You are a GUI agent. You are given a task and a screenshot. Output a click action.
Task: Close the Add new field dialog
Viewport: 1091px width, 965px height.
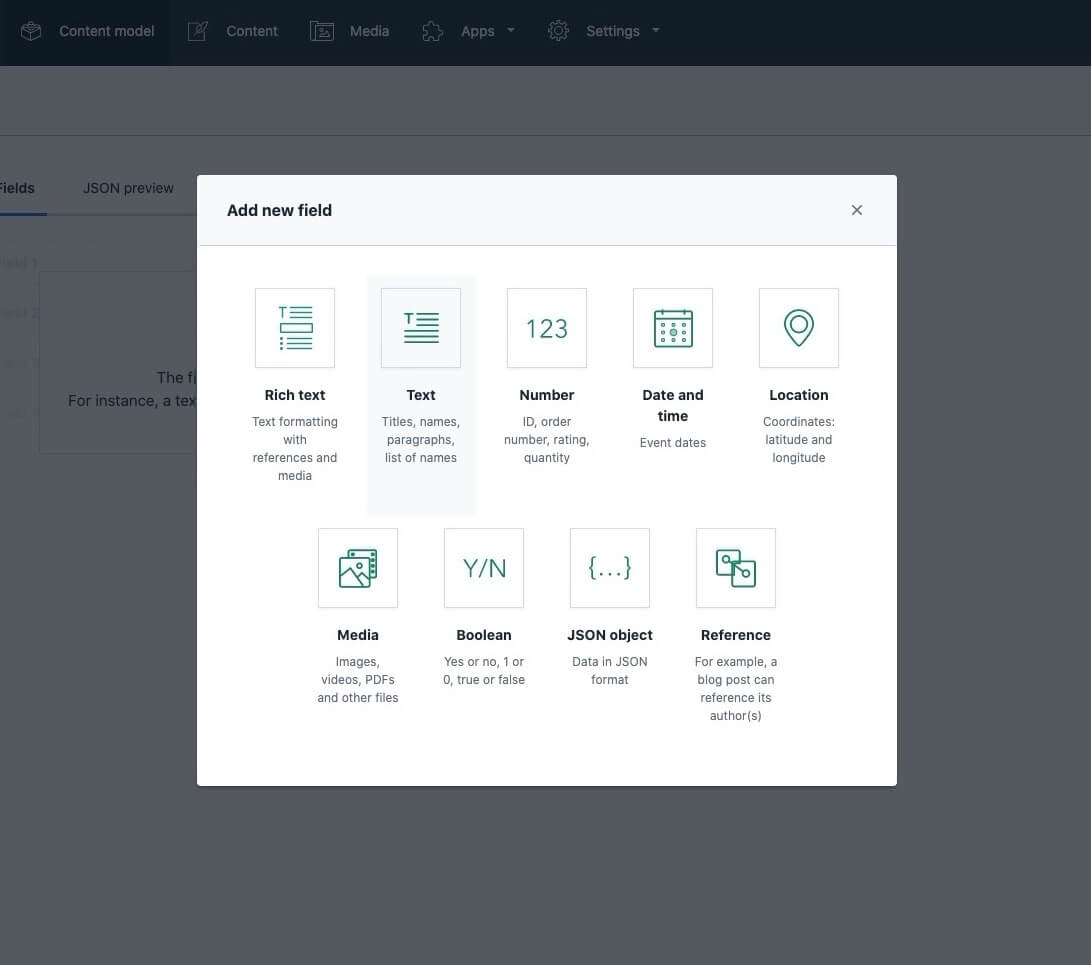857,210
